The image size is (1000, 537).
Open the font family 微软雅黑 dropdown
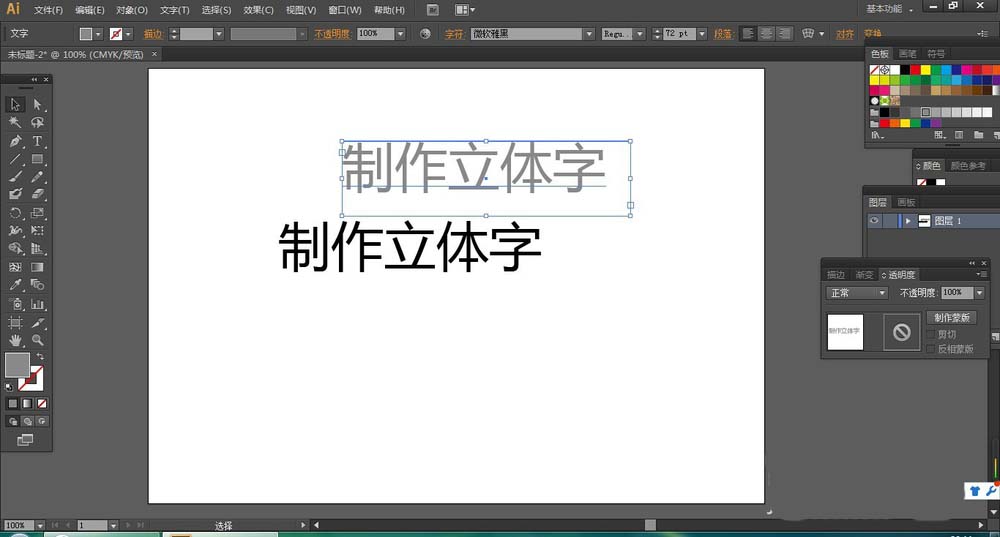click(589, 34)
